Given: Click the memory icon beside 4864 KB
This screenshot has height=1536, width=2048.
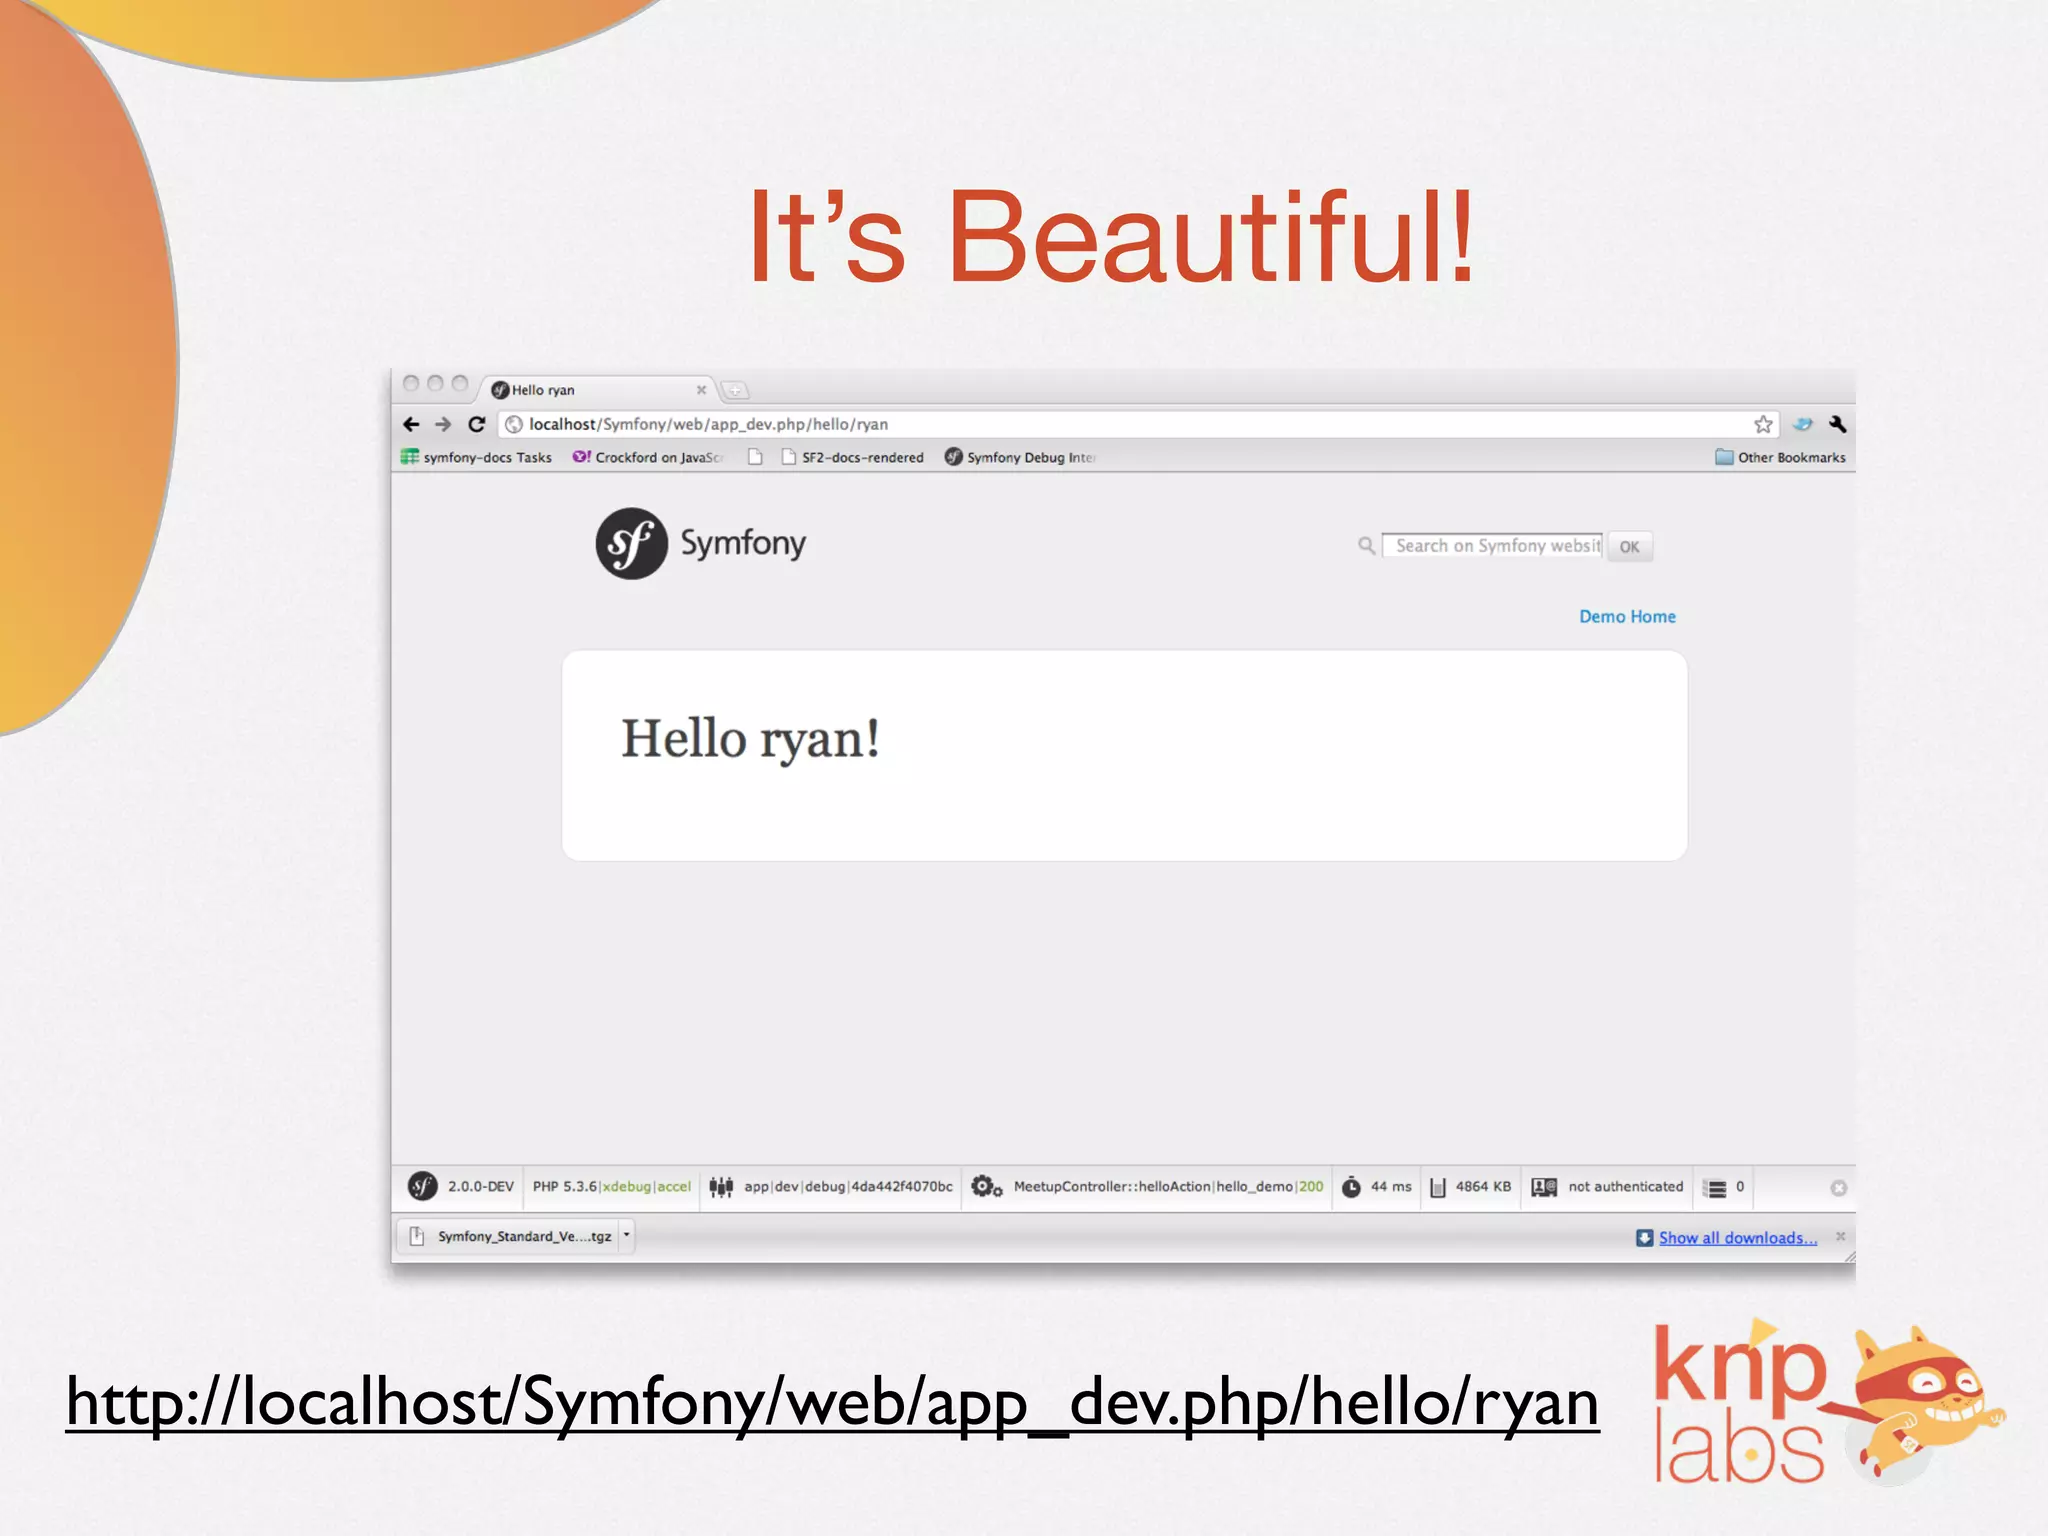Looking at the screenshot, I should point(1438,1187).
